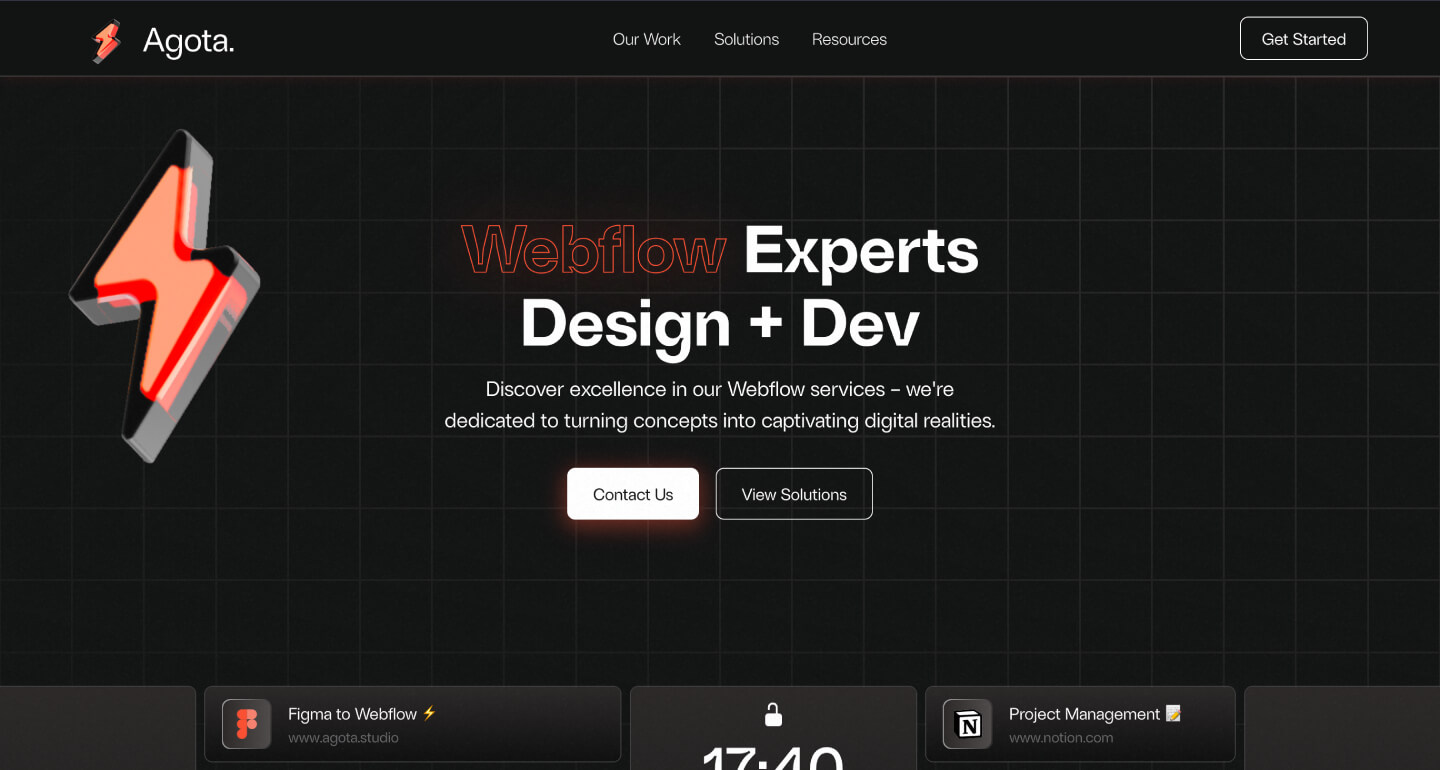Click the Get Started button
Viewport: 1440px width, 770px height.
(x=1303, y=38)
